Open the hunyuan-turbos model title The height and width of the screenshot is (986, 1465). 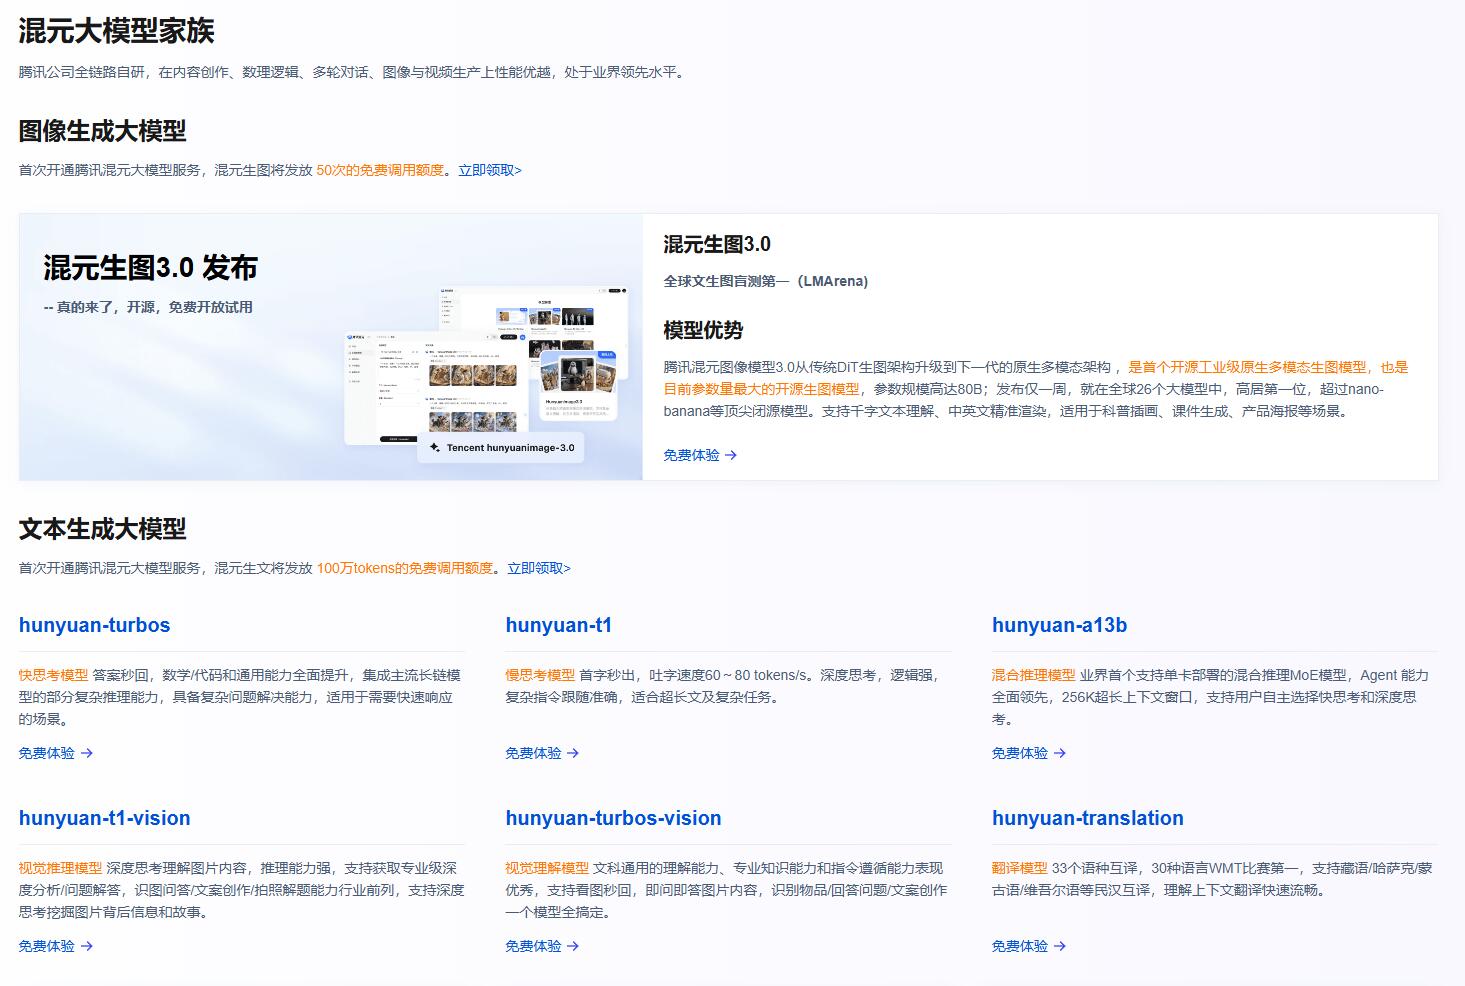94,625
